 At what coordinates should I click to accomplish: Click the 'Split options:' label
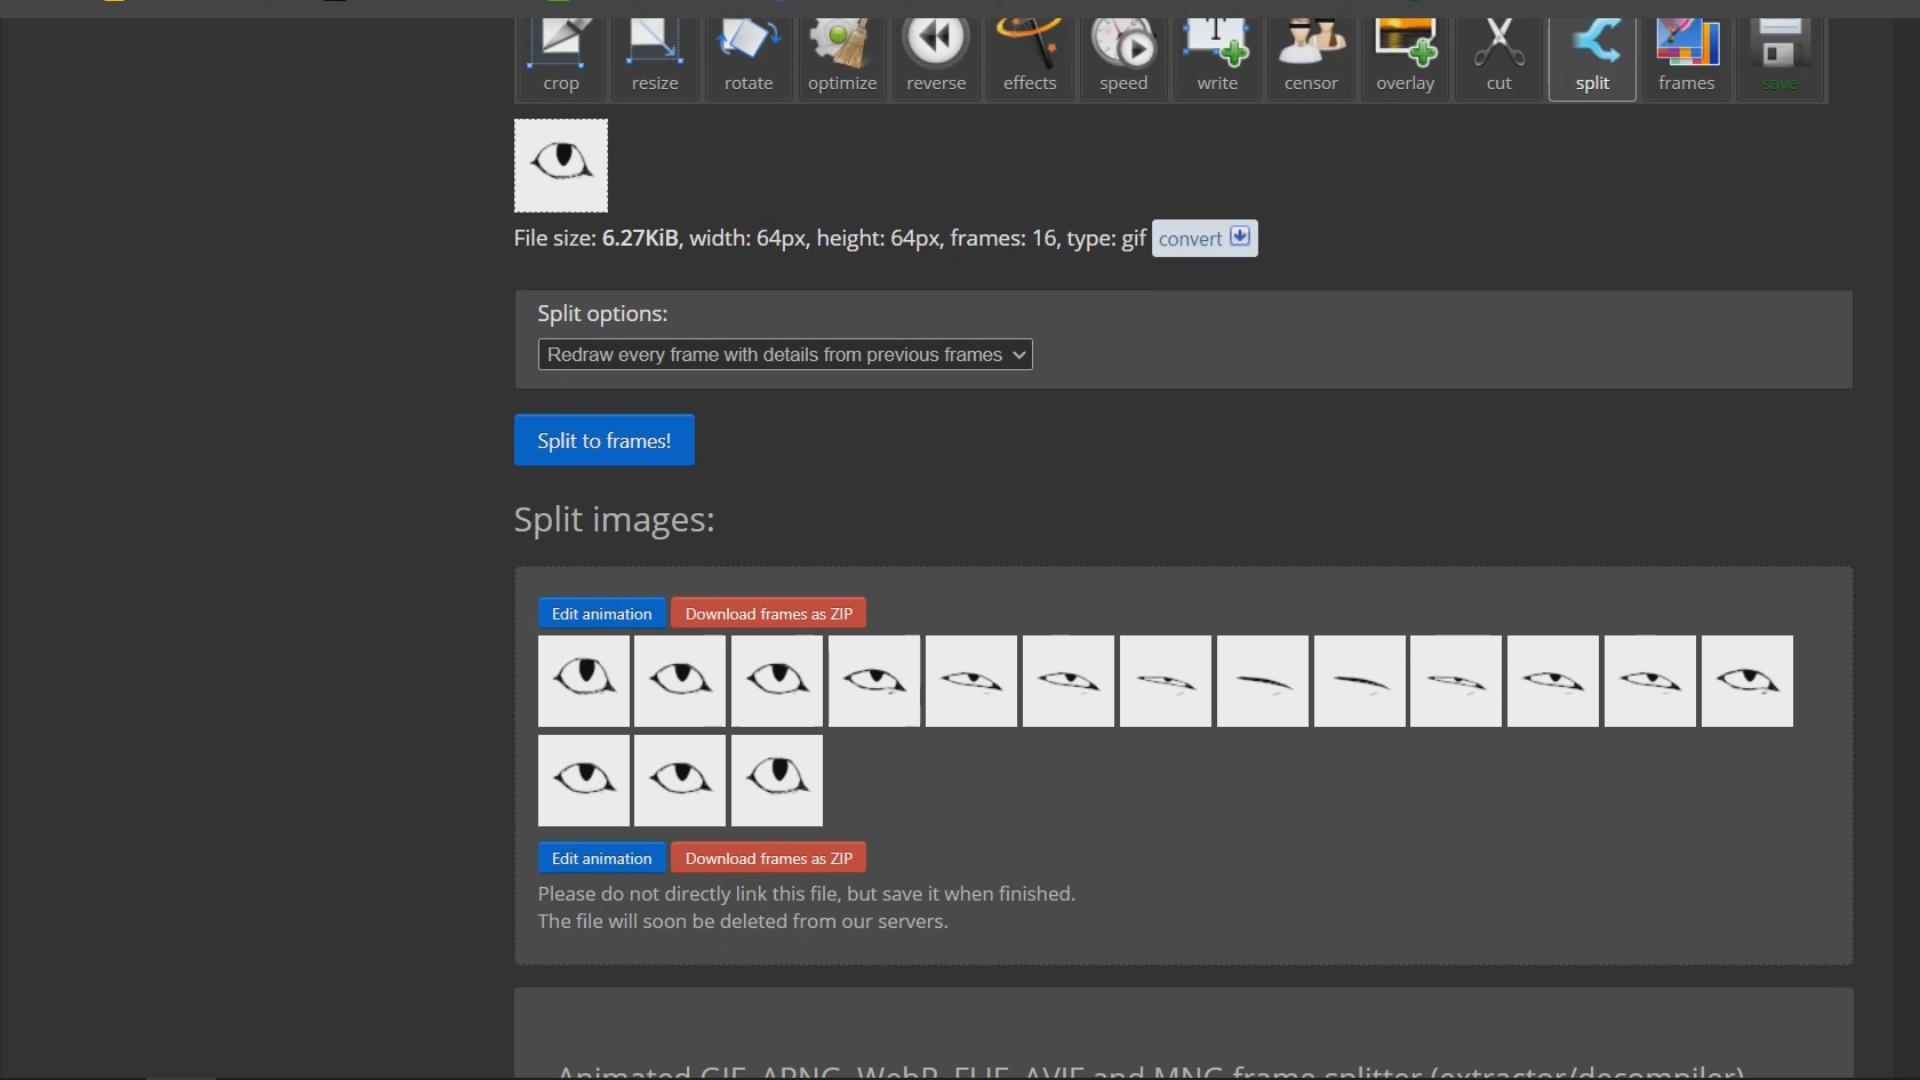(602, 314)
